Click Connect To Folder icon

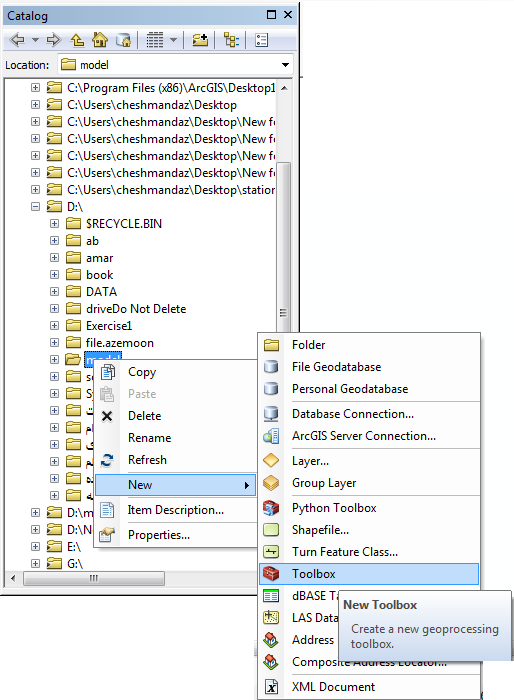click(x=200, y=40)
